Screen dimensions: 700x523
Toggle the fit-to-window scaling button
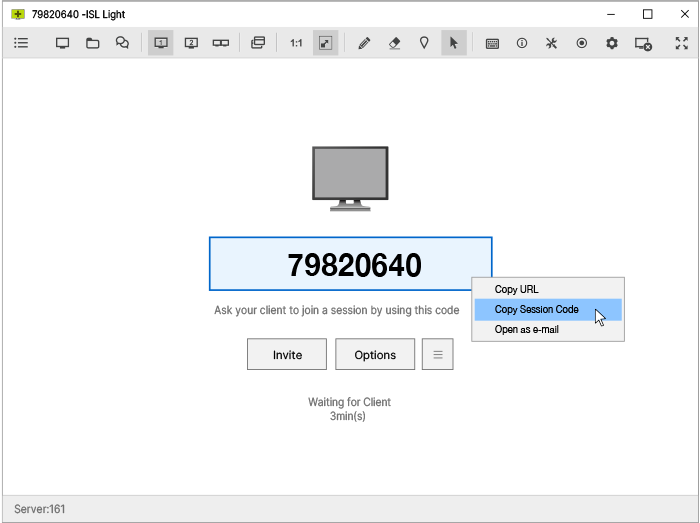325,44
